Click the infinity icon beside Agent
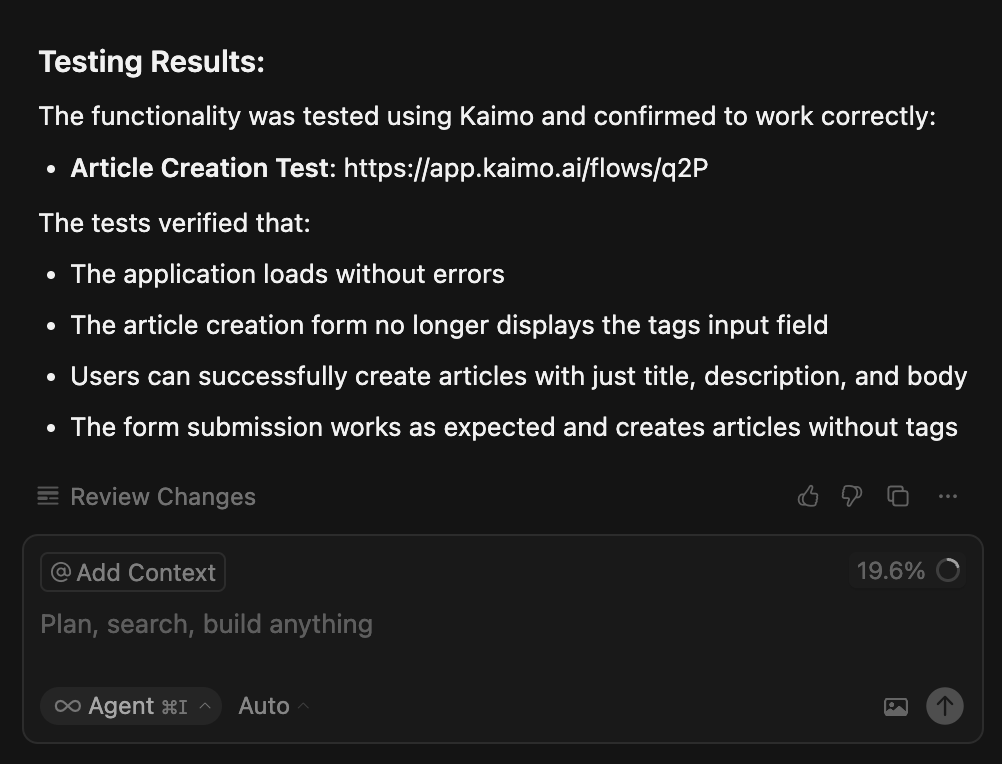 point(67,706)
